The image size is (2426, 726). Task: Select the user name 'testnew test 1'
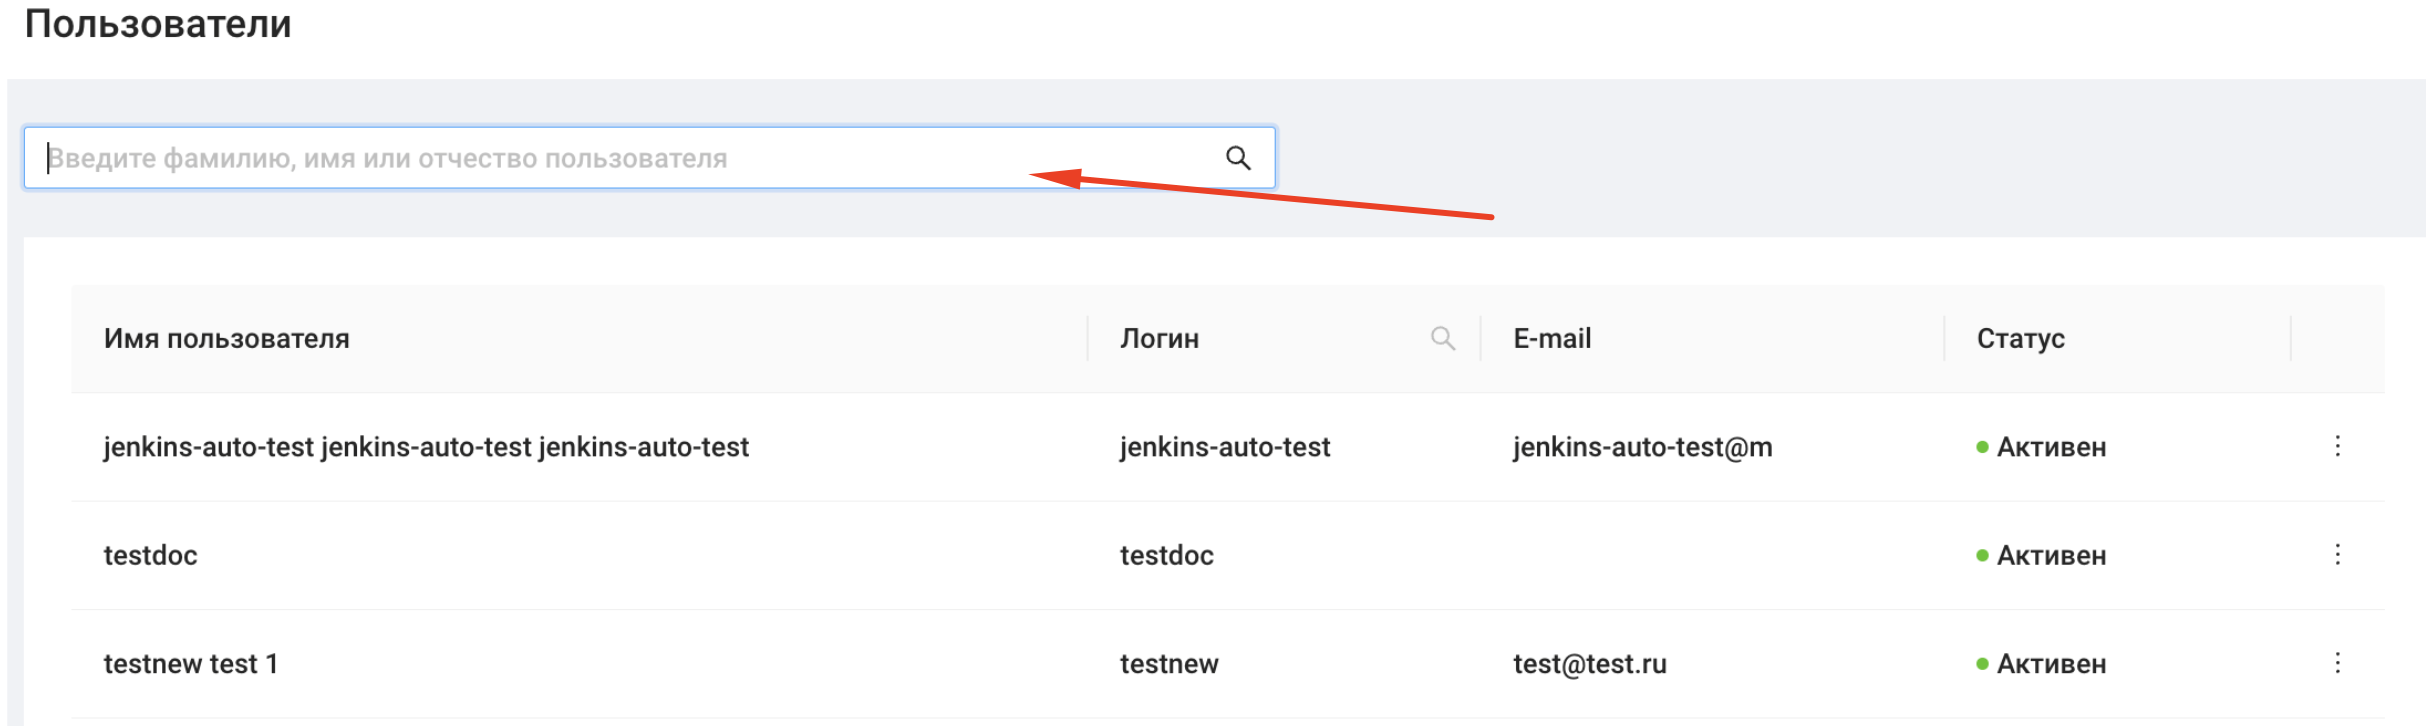[191, 663]
